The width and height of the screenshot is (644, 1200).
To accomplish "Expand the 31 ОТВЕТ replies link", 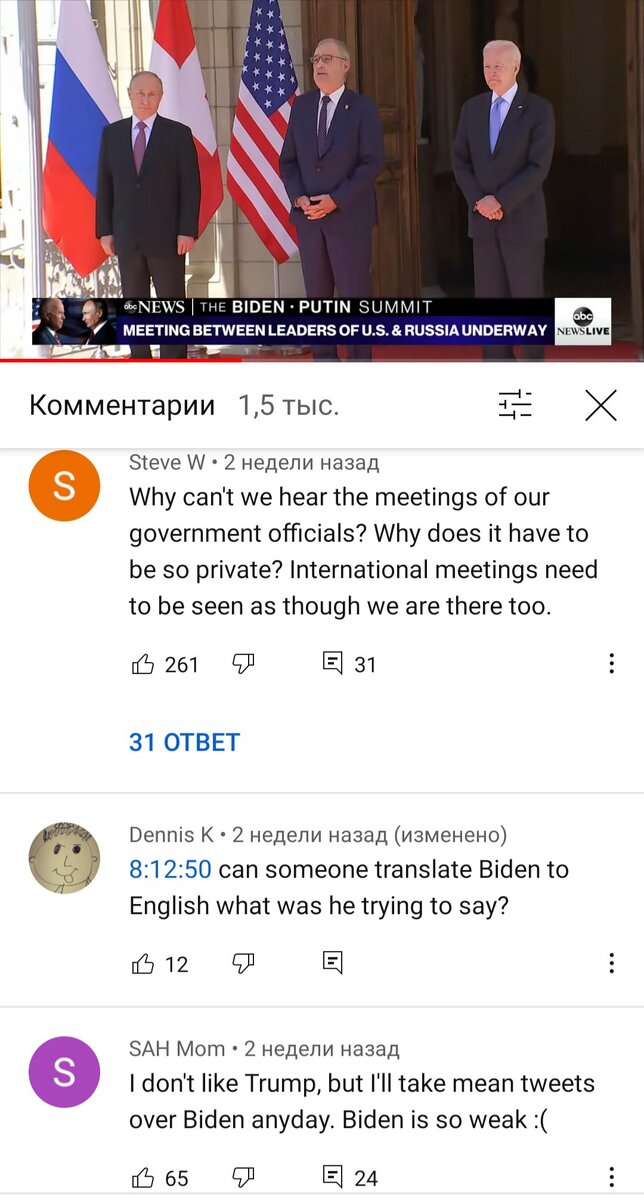I will tap(184, 742).
